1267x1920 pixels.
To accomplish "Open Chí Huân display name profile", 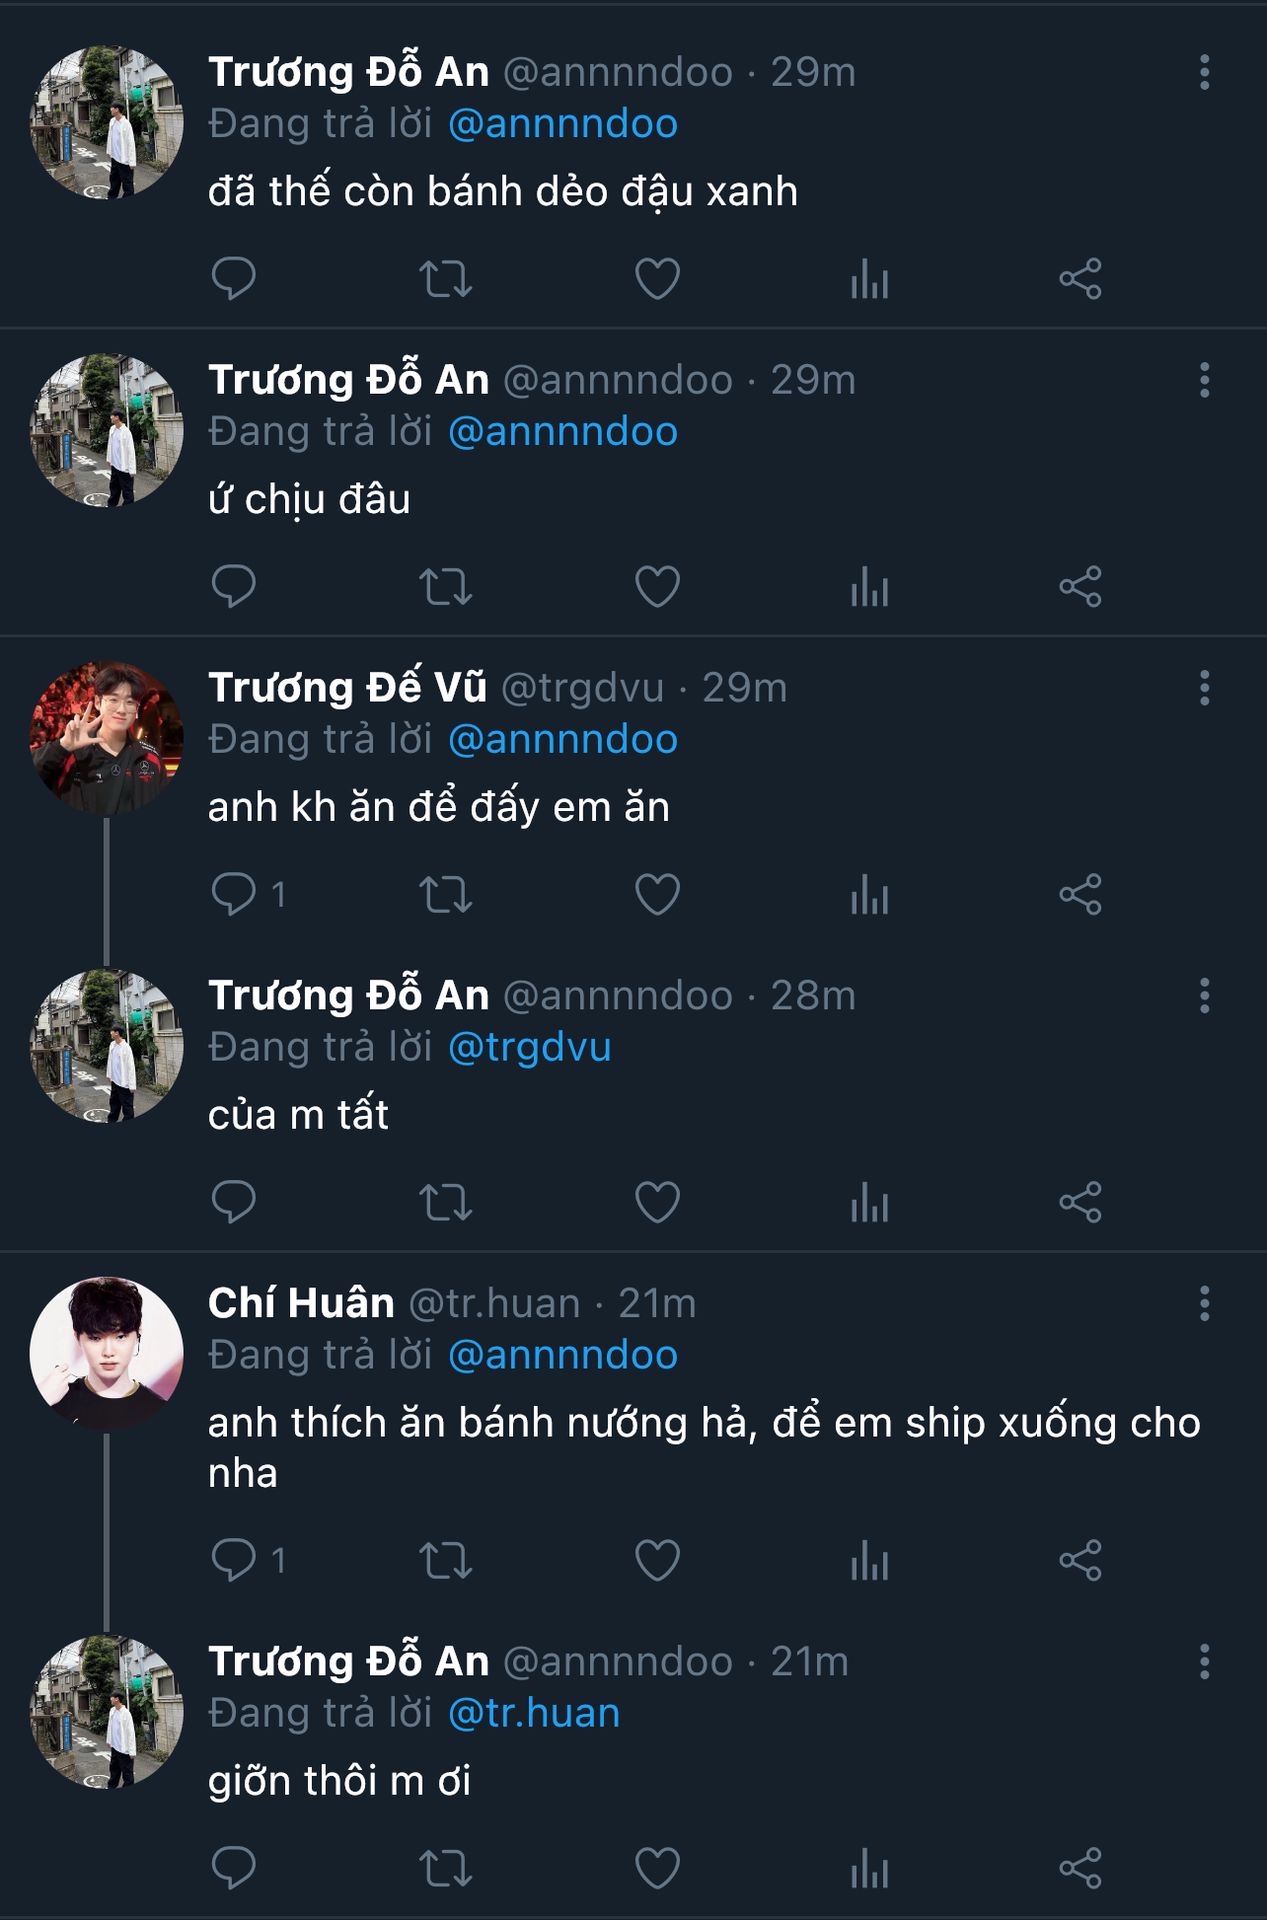I will click(x=301, y=1303).
